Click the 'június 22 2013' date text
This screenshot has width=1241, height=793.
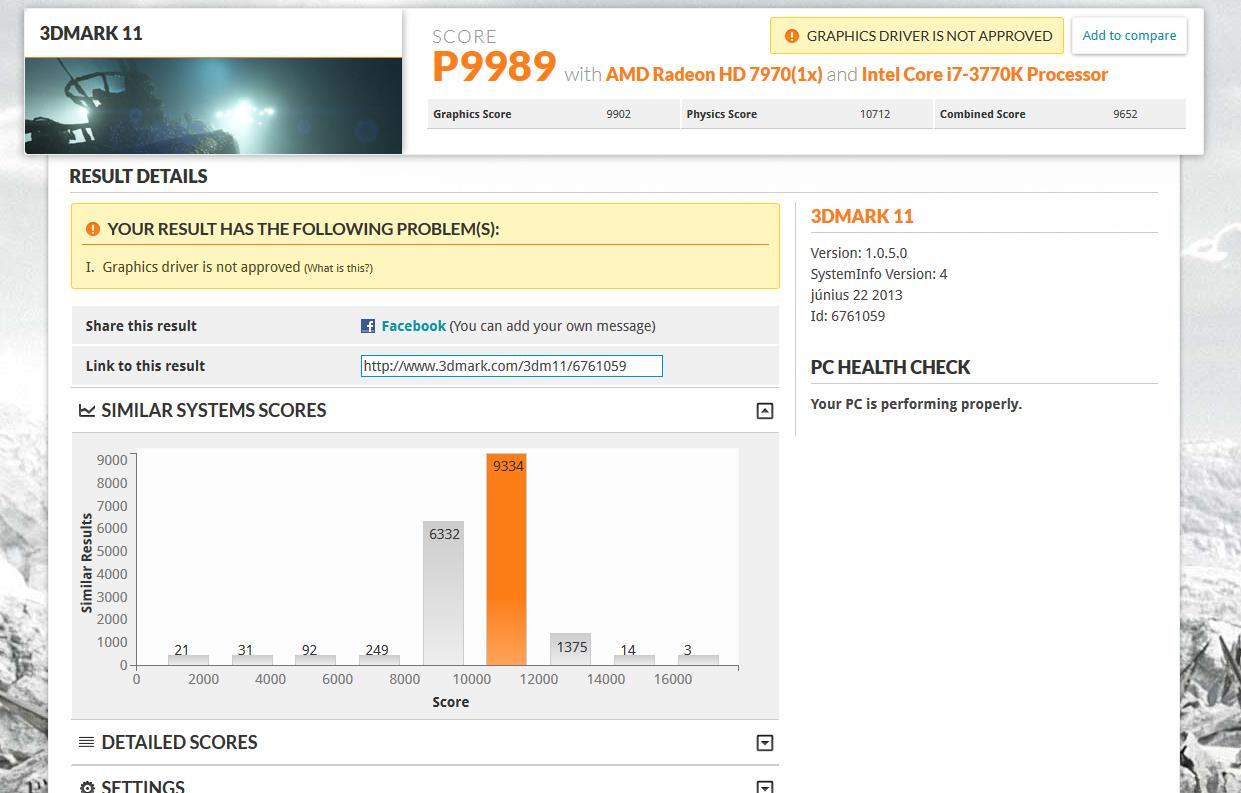[857, 295]
